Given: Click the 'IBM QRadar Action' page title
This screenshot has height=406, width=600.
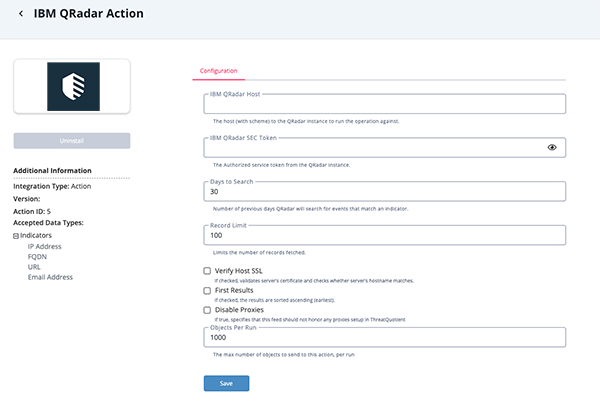Looking at the screenshot, I should click(88, 13).
